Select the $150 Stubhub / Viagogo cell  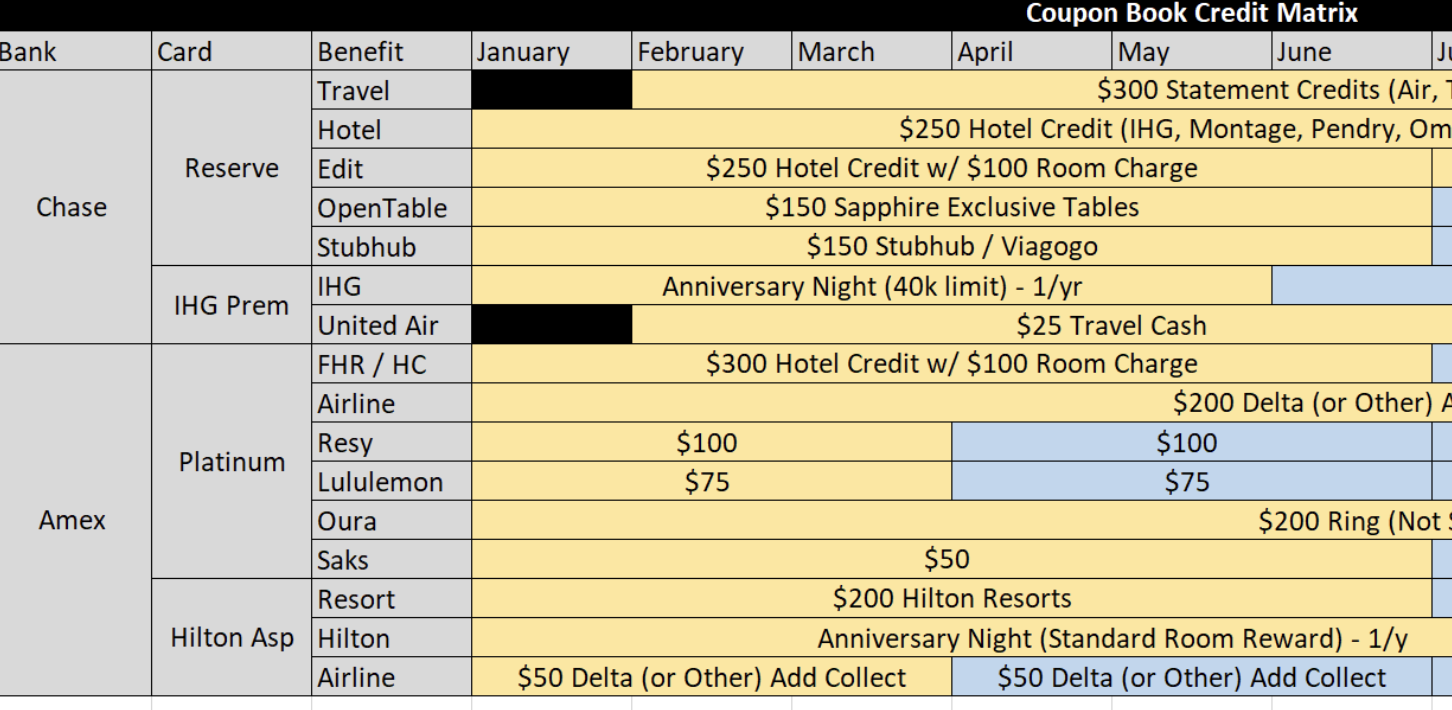pyautogui.click(x=951, y=246)
